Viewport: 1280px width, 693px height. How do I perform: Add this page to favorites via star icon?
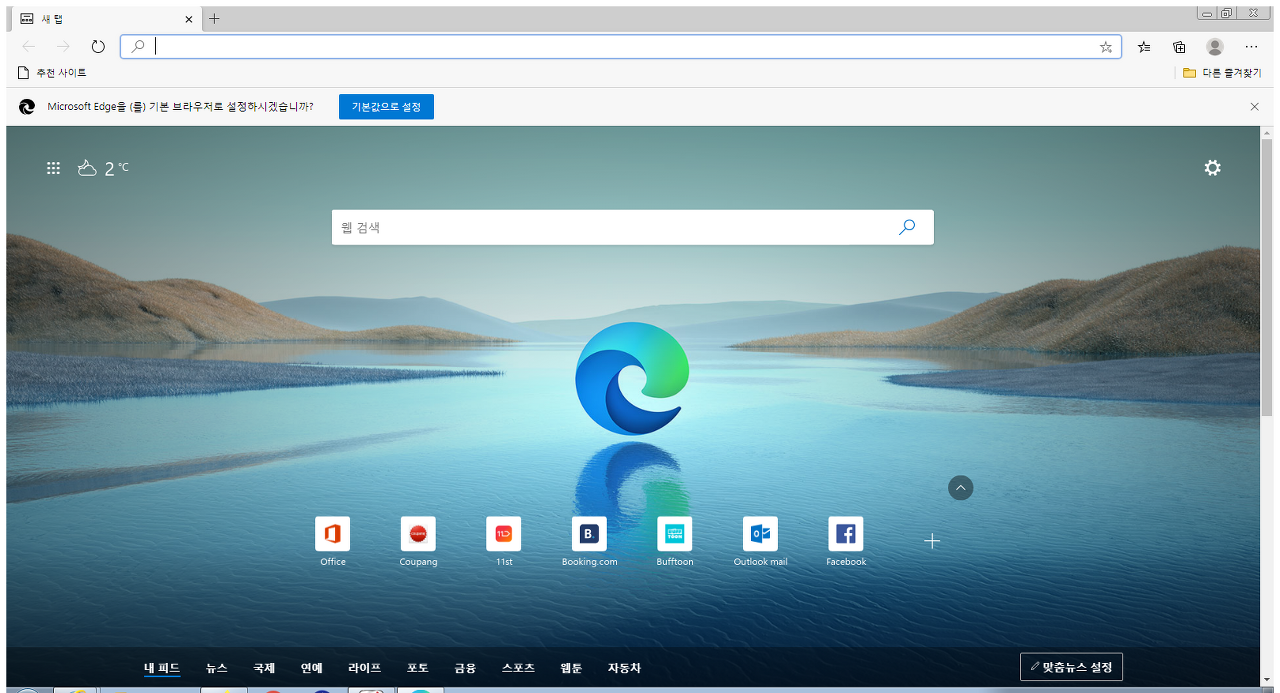[1106, 47]
